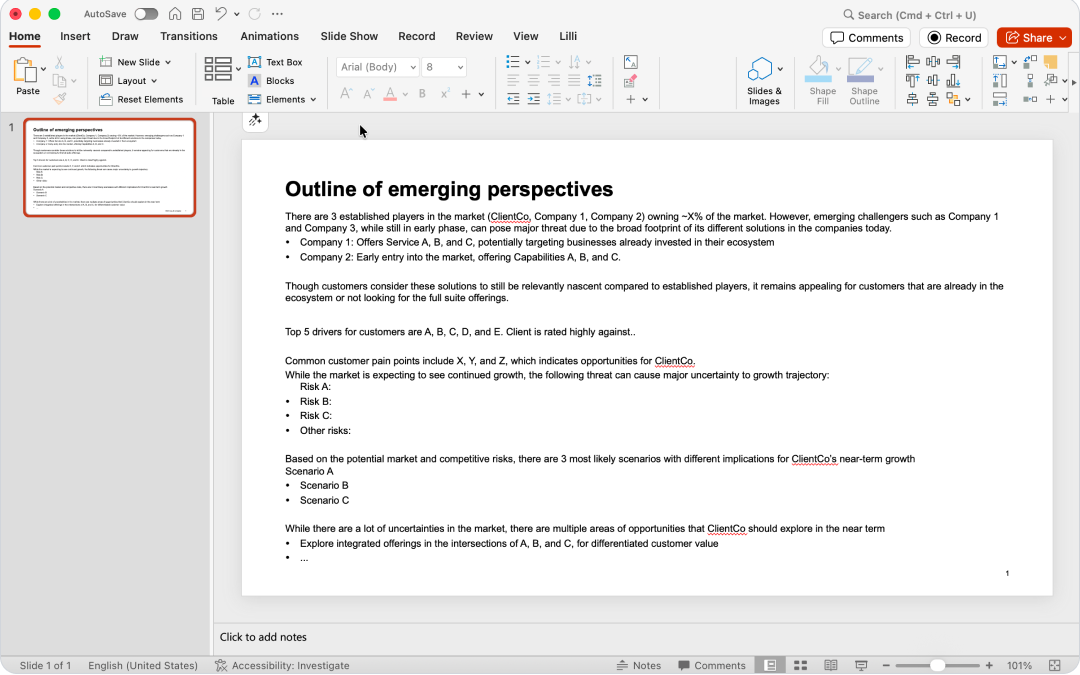Click the Save floppy disk icon
Viewport: 1080px width, 675px height.
click(198, 14)
